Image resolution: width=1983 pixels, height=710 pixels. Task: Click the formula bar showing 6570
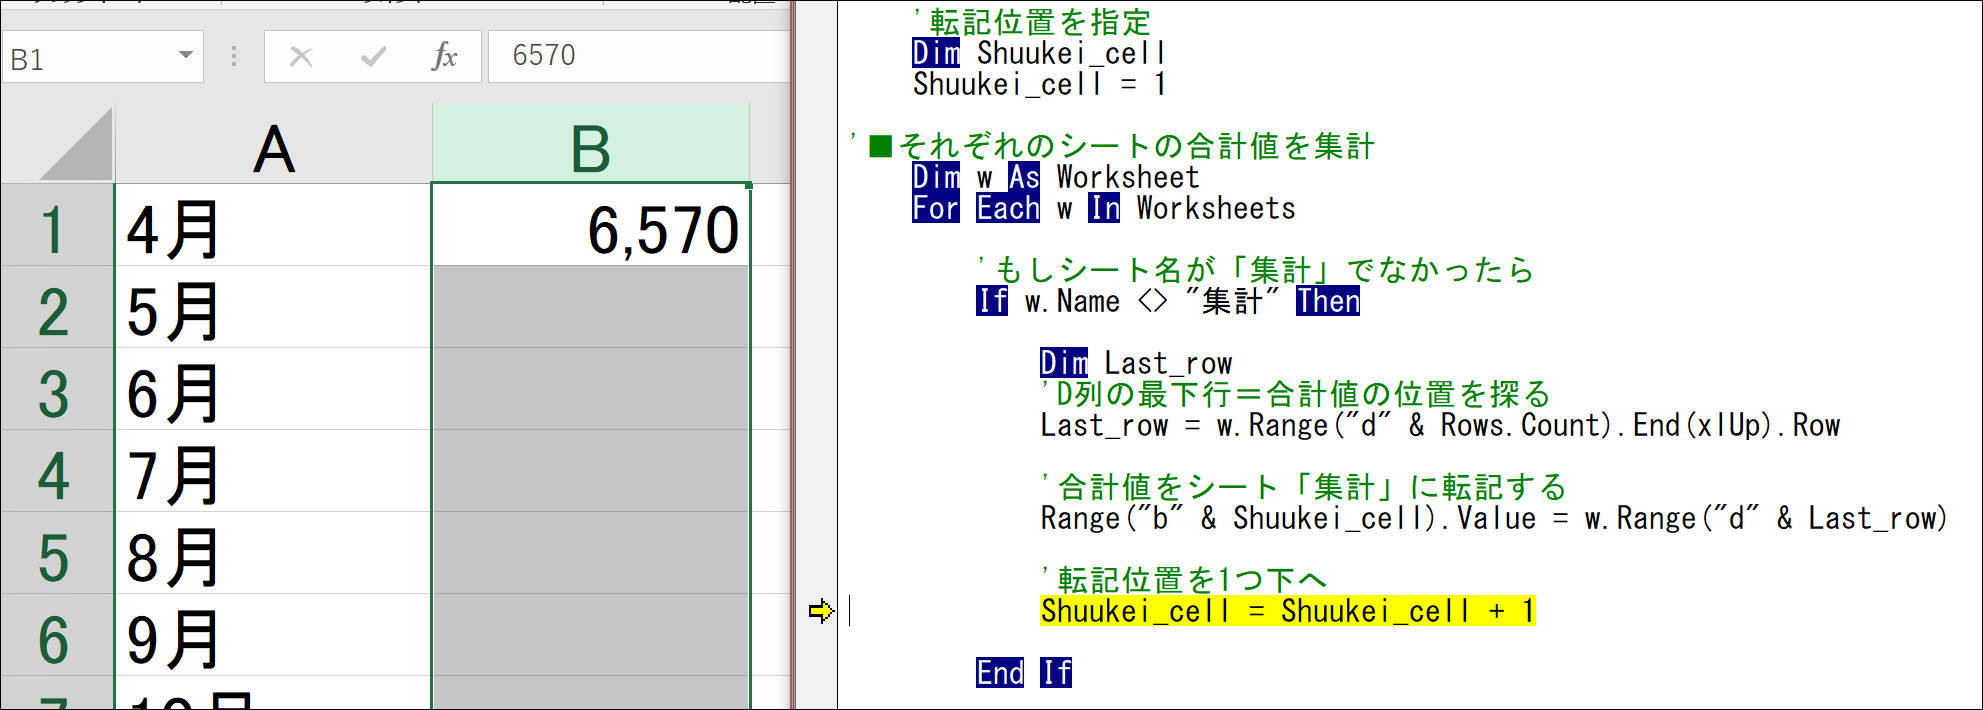[x=639, y=56]
